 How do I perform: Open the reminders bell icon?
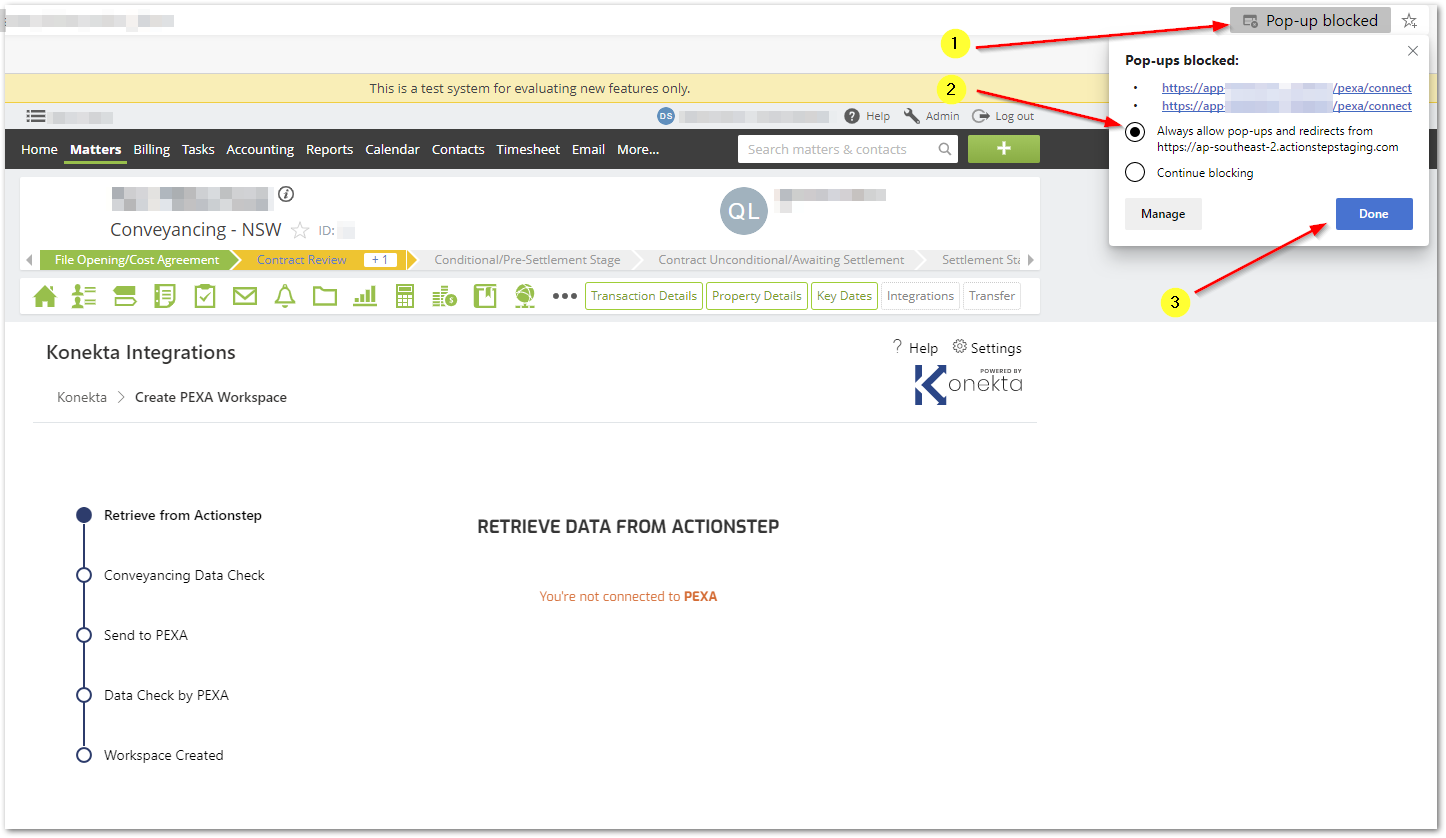(x=285, y=296)
